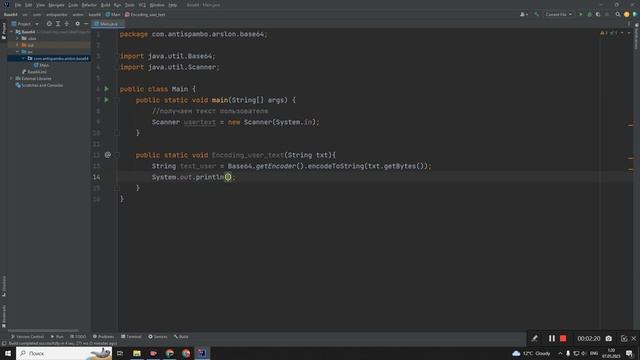
Task: Hide the Project panel with minus icon
Action: [x=86, y=24]
